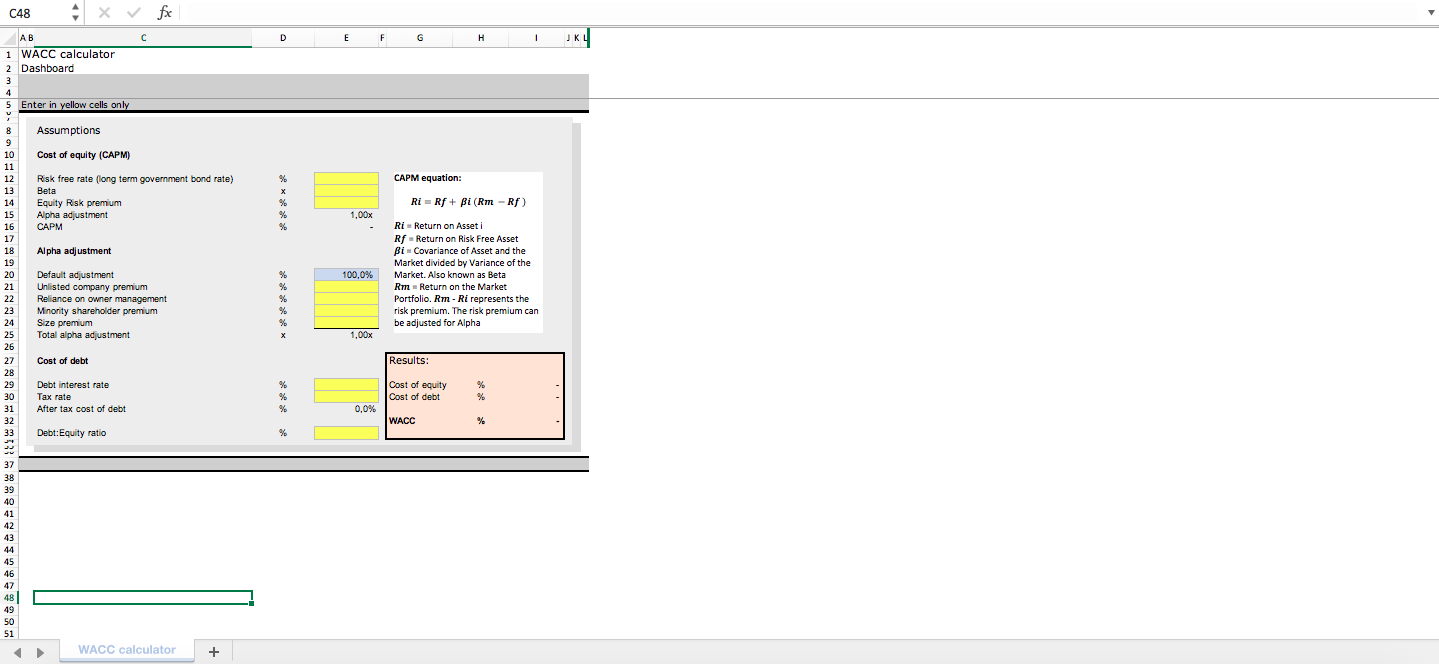1439x664 pixels.
Task: Select the yellow Risk free rate input cell
Action: 345,178
